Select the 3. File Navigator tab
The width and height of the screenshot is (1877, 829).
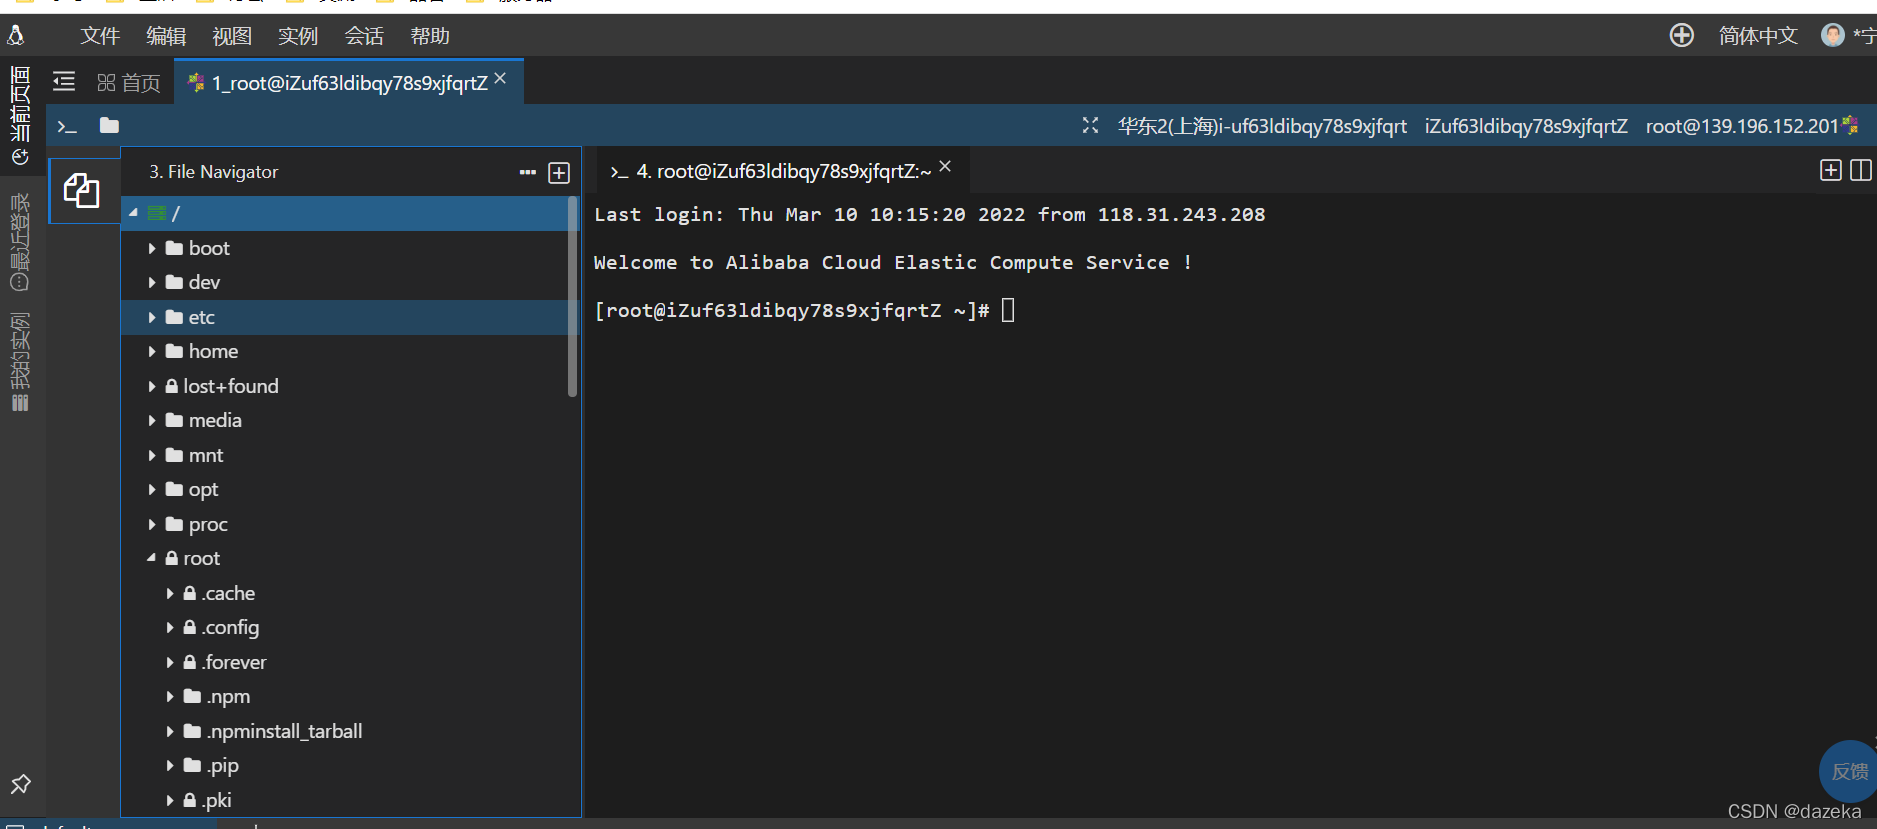click(214, 172)
